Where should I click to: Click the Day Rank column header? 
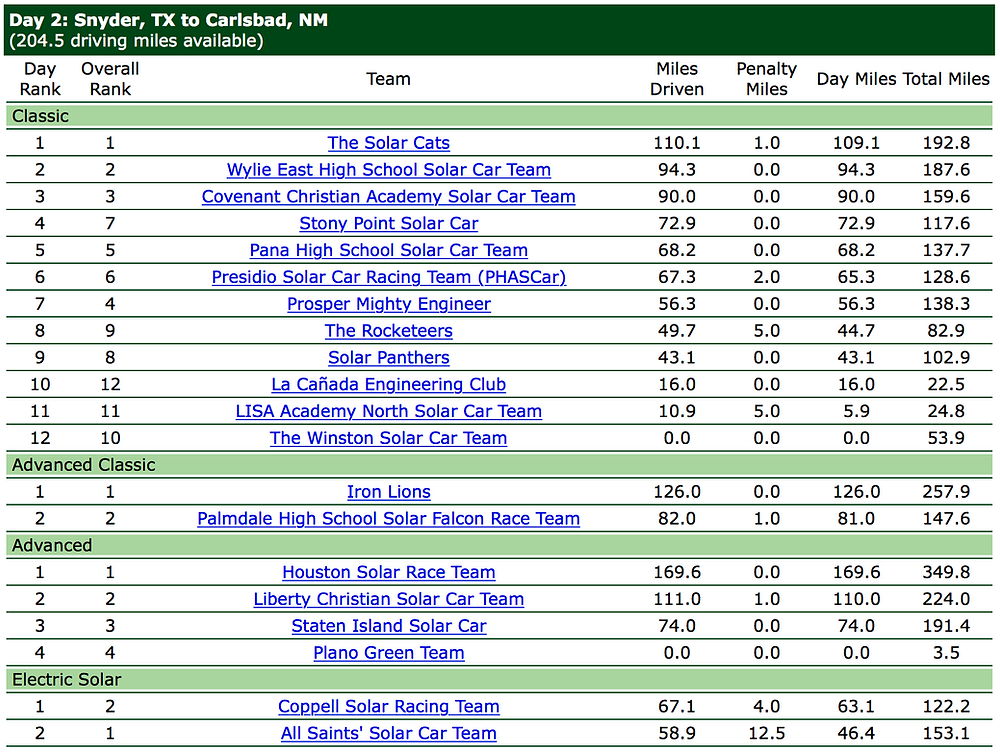40,79
